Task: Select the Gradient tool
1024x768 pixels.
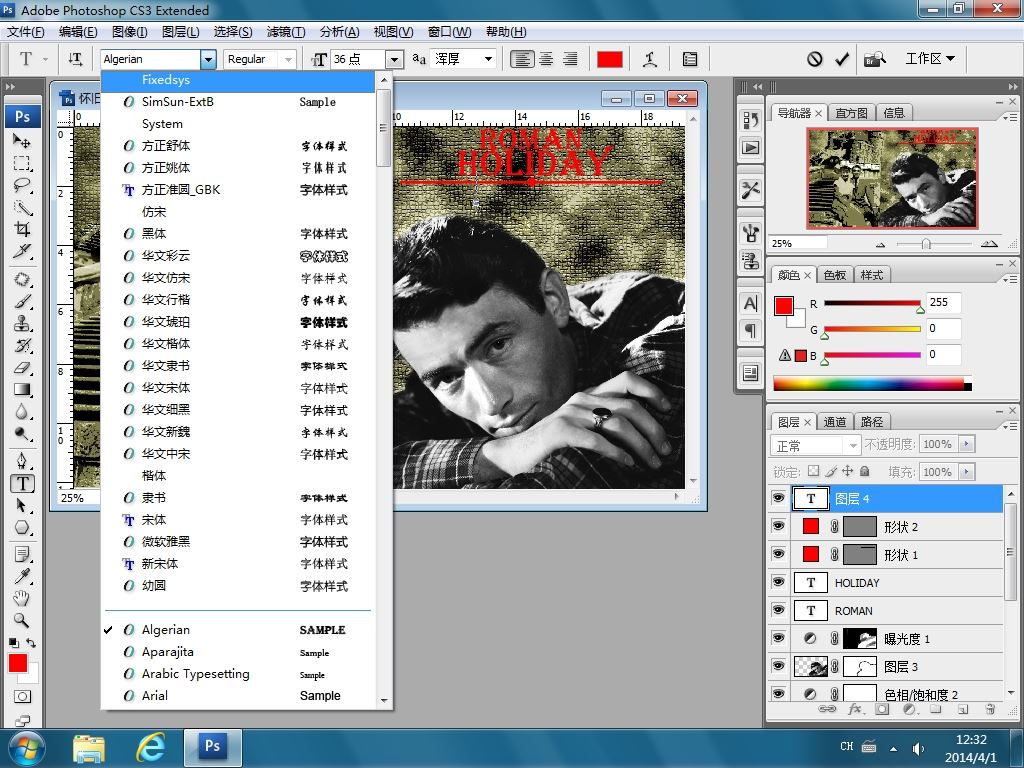Action: (x=22, y=390)
